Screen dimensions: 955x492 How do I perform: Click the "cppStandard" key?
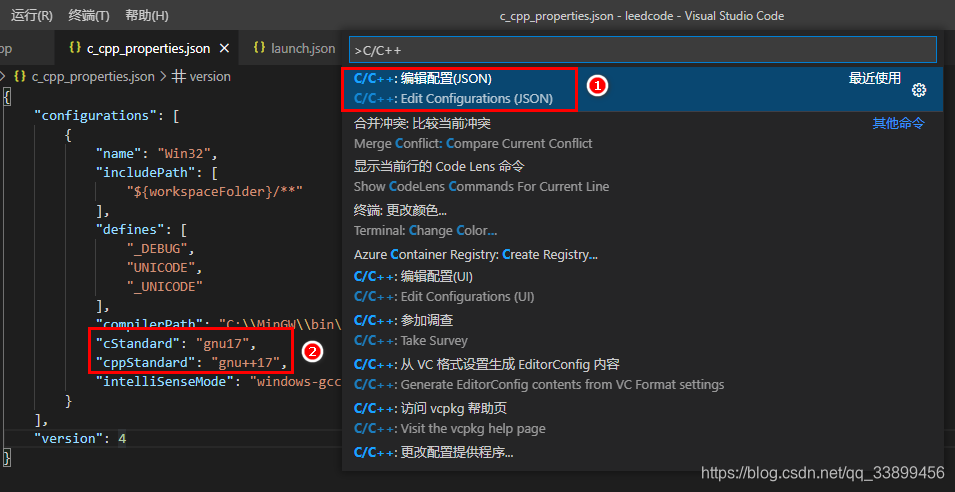(x=145, y=363)
